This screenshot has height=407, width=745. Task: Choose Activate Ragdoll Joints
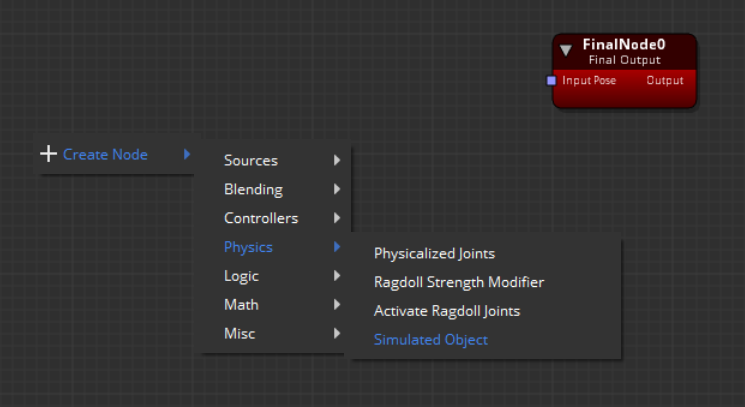(446, 311)
